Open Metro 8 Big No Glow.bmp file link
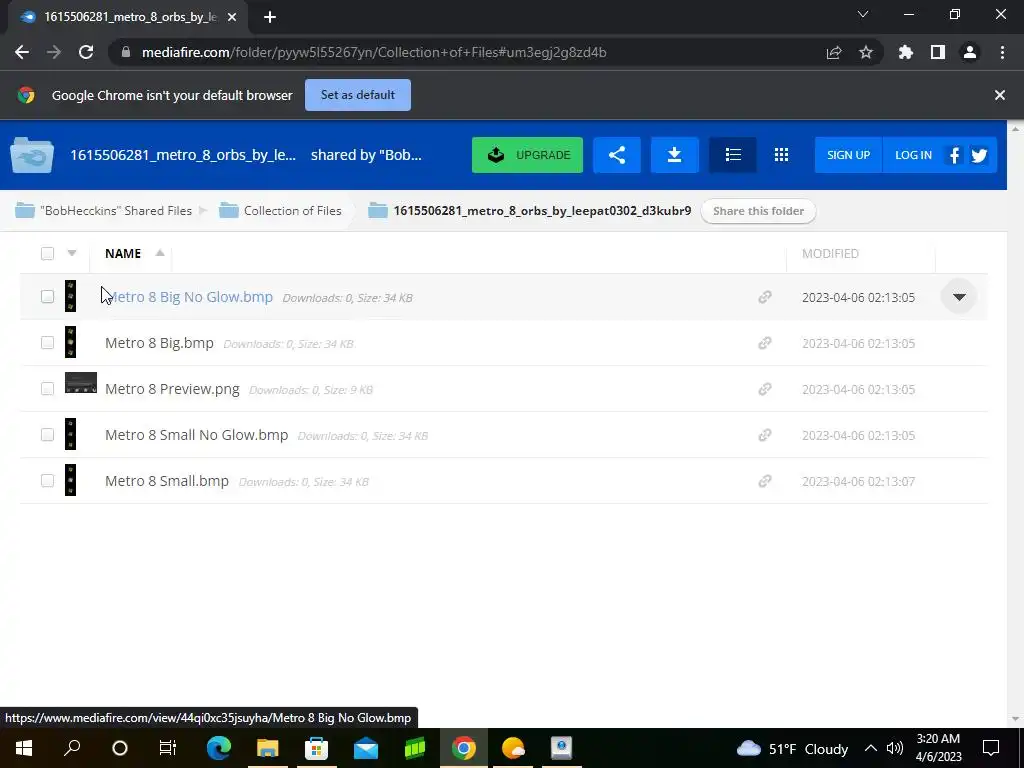The width and height of the screenshot is (1024, 768). coord(189,296)
